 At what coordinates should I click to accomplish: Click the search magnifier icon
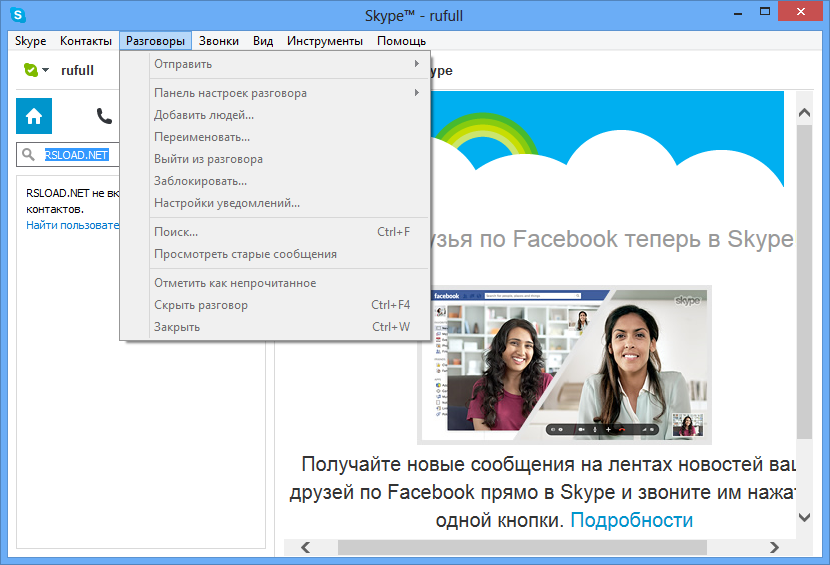tap(29, 155)
